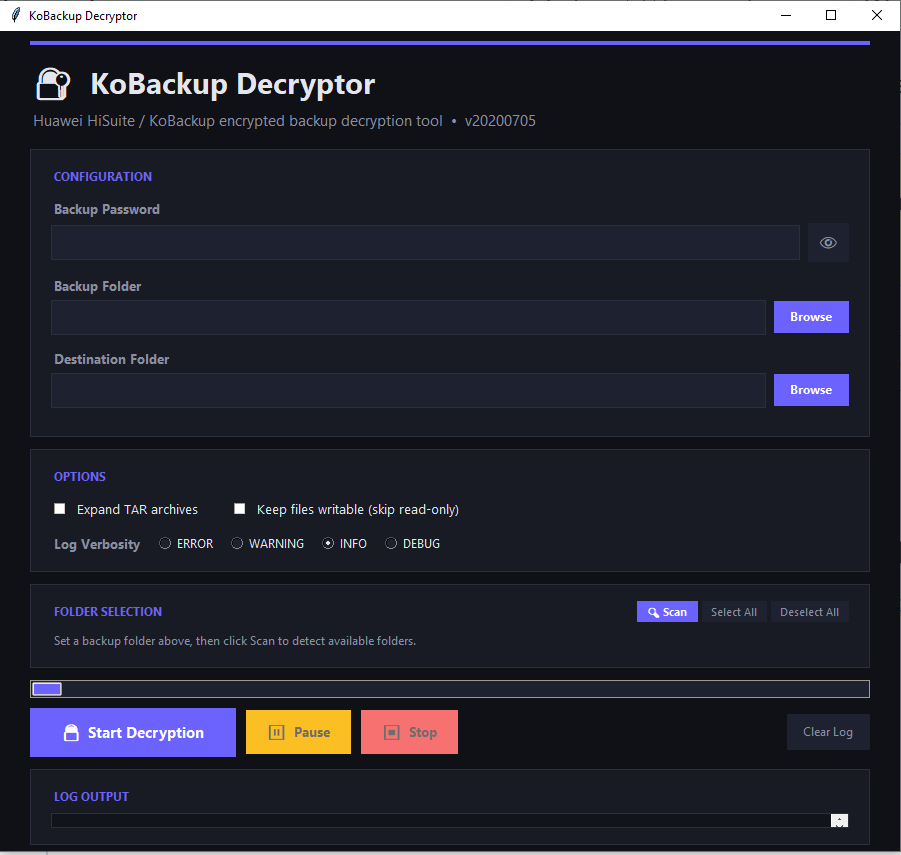This screenshot has width=901, height=855.
Task: Select ERROR log verbosity
Action: 165,543
